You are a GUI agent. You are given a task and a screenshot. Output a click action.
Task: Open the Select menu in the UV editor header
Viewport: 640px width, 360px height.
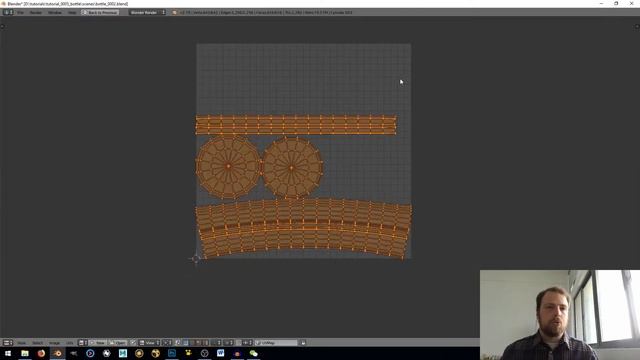[x=38, y=343]
